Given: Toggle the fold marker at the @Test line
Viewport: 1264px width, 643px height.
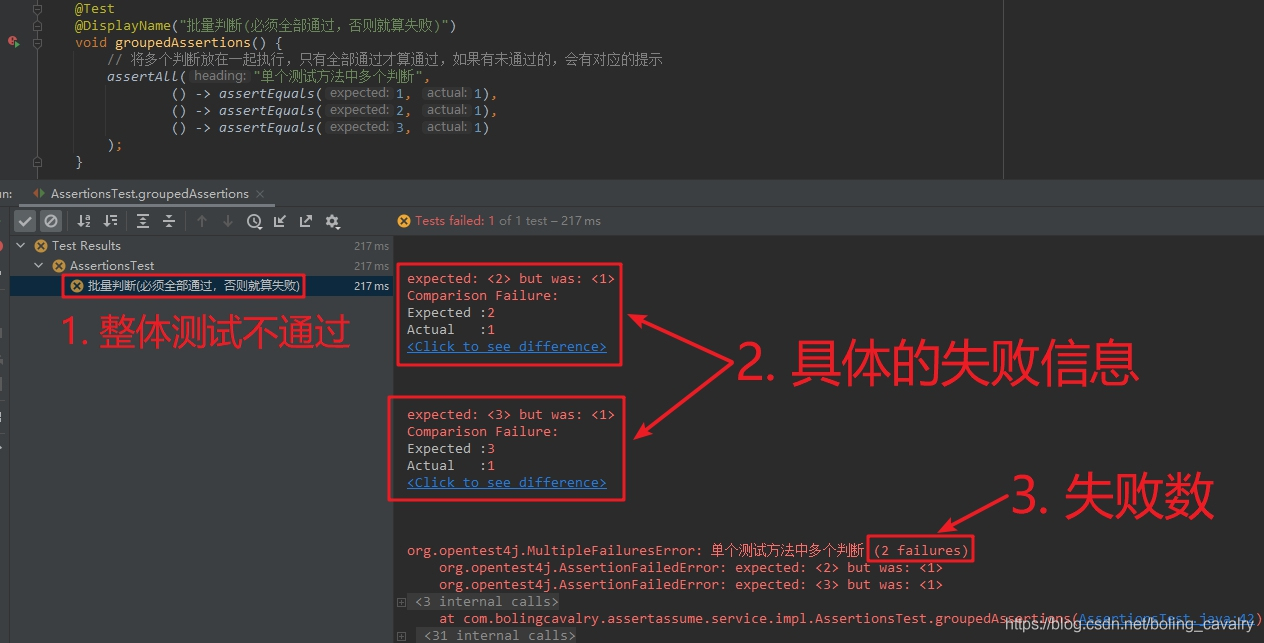Looking at the screenshot, I should point(38,8).
